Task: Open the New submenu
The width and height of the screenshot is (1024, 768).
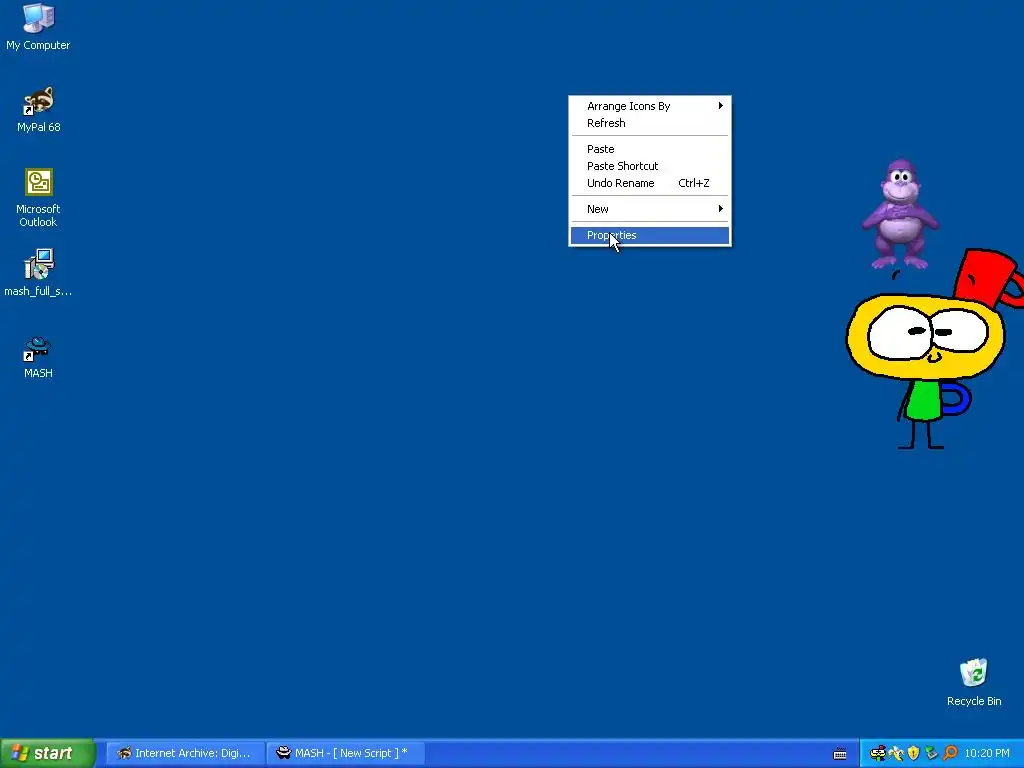Action: coord(650,209)
